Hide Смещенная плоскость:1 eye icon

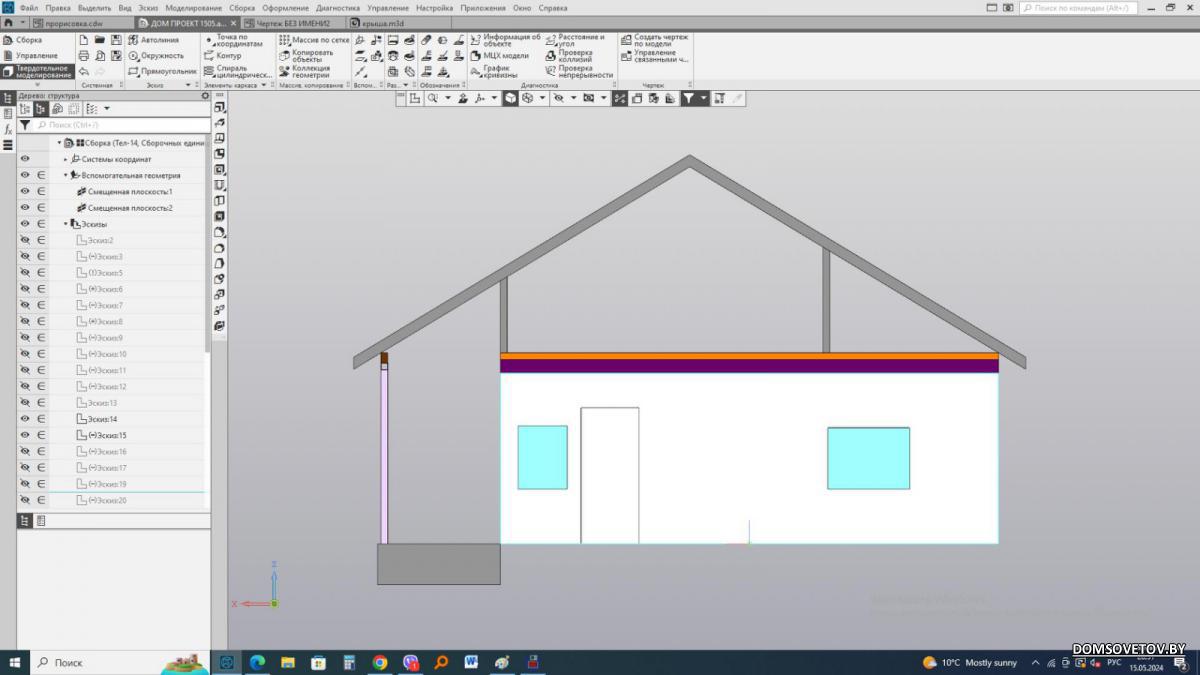[25, 191]
